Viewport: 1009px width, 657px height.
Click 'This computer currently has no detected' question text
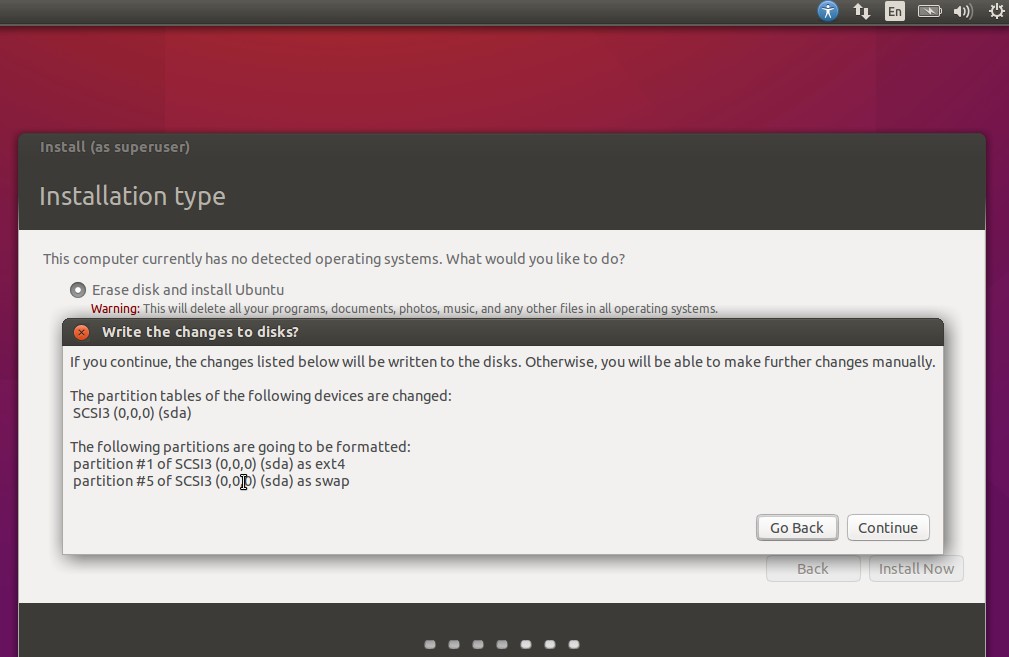334,259
